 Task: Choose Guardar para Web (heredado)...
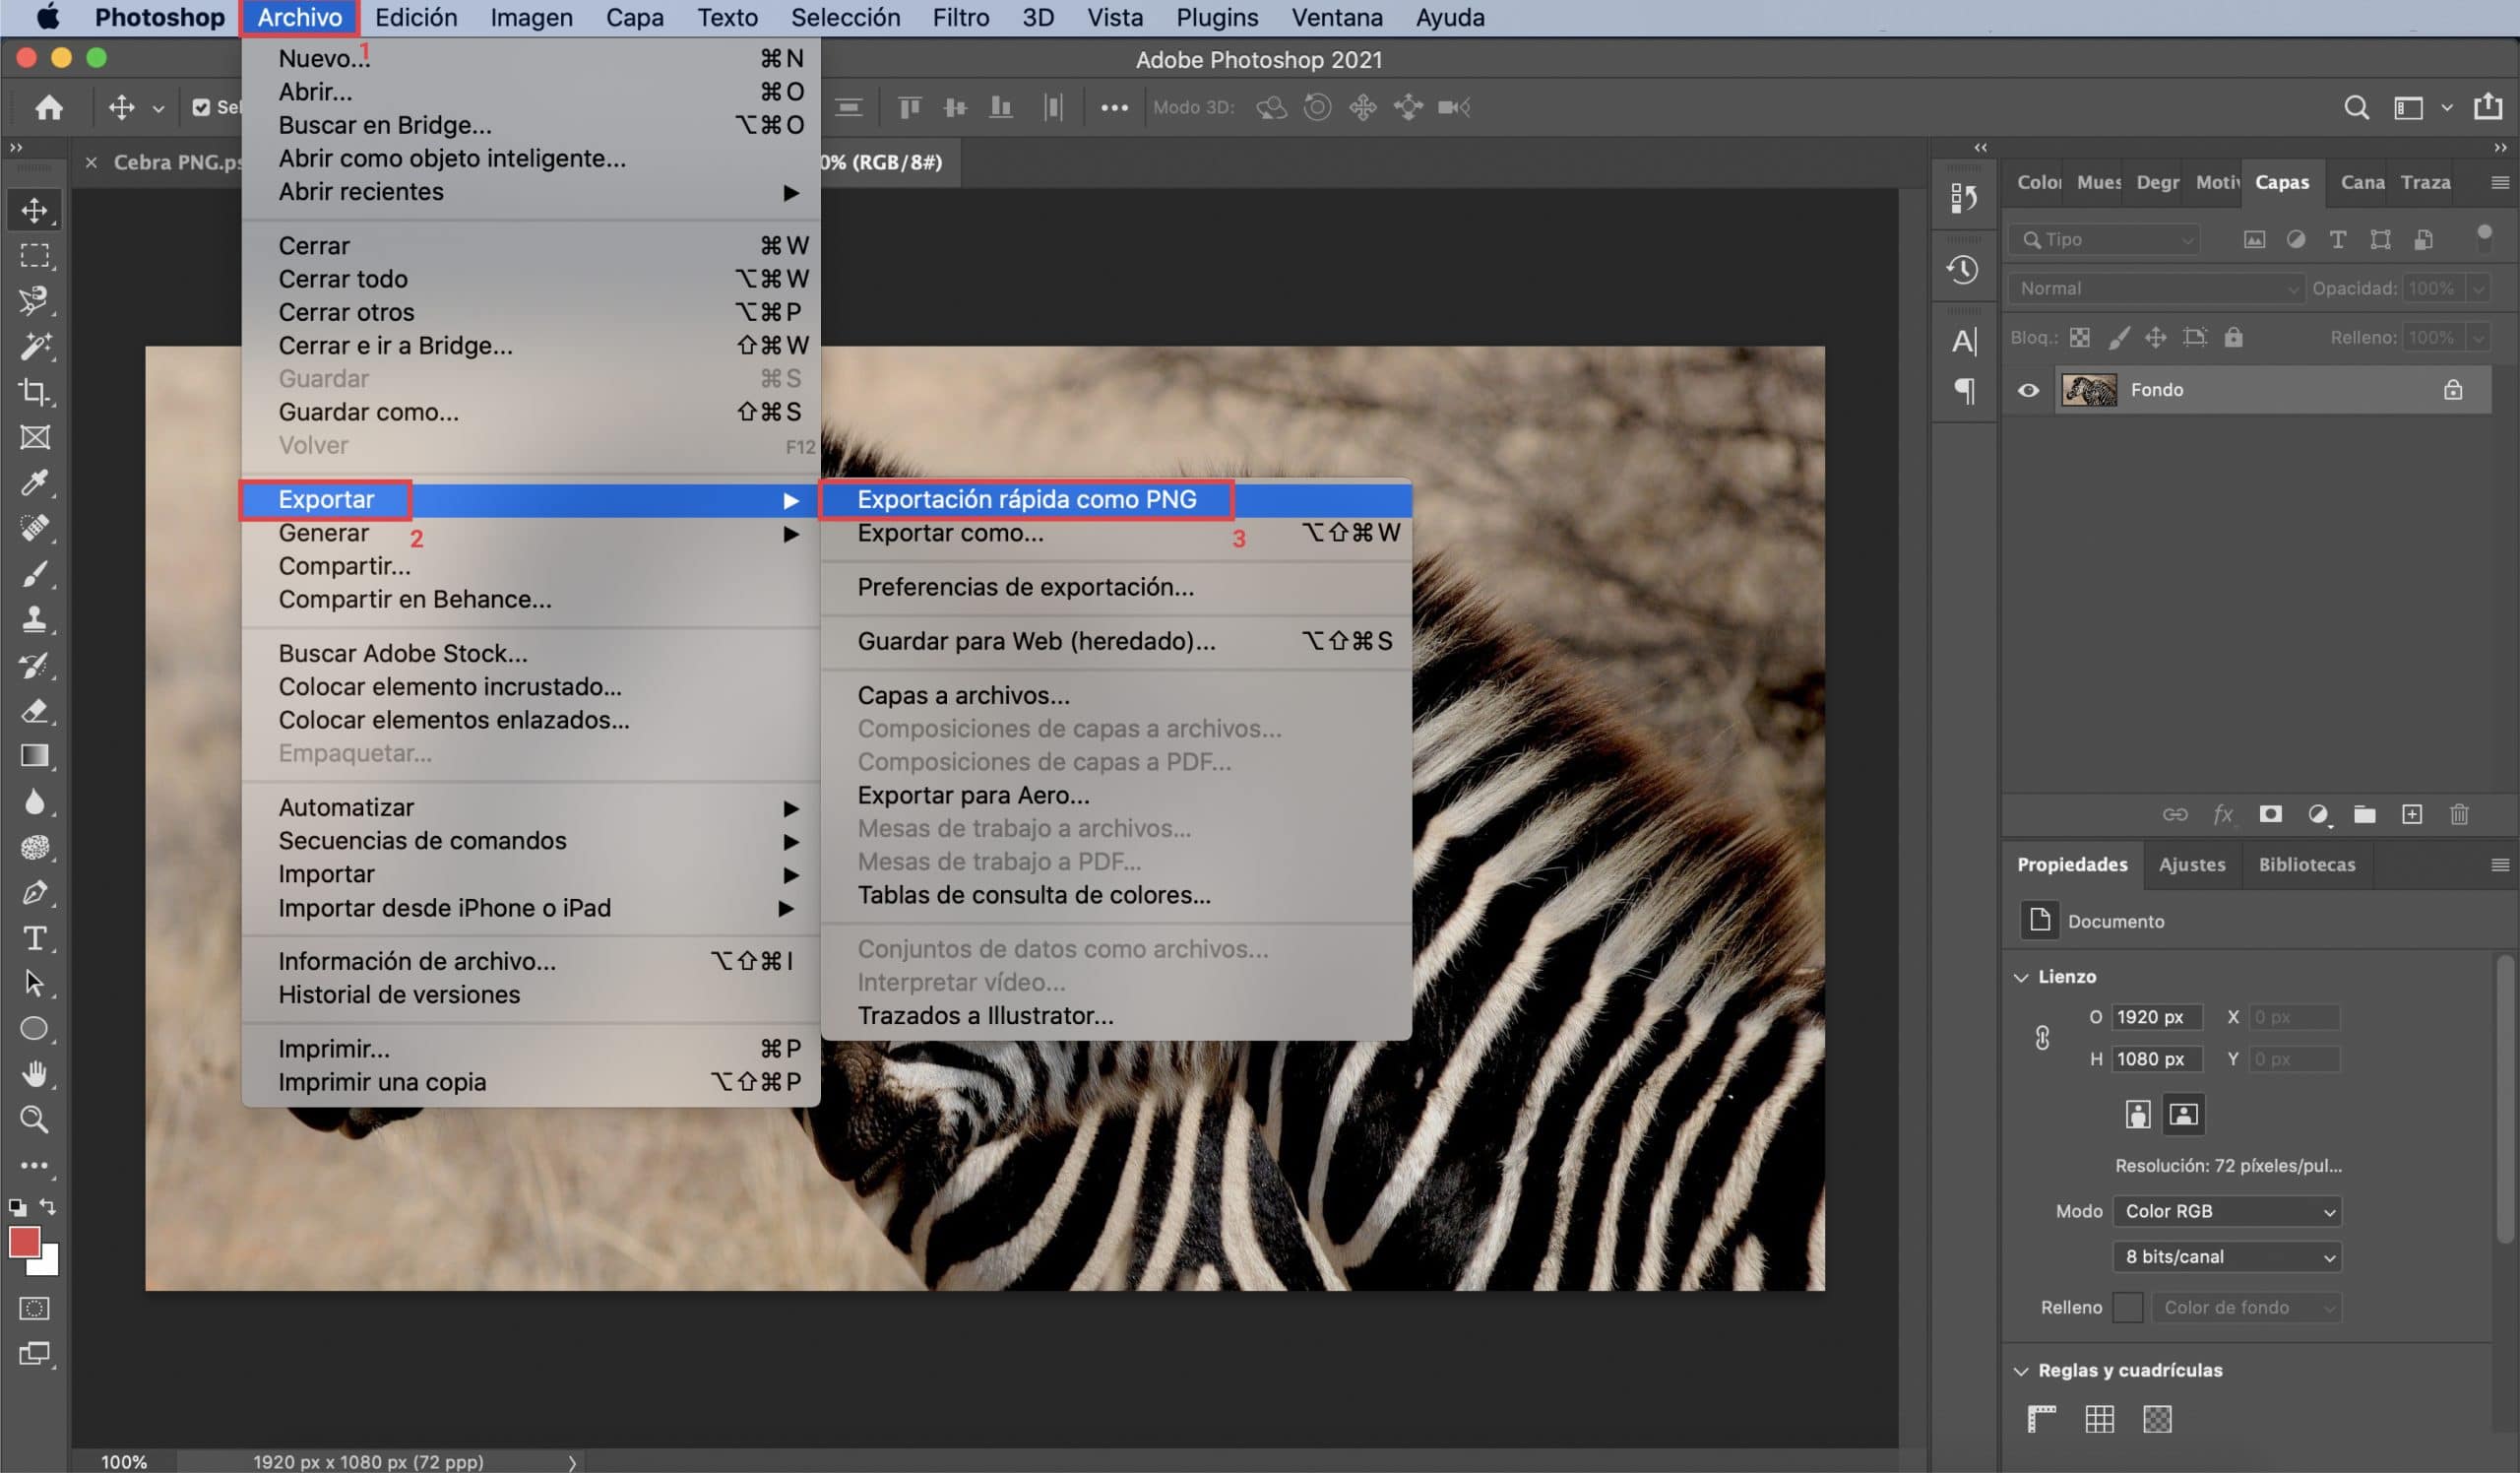coord(1116,642)
